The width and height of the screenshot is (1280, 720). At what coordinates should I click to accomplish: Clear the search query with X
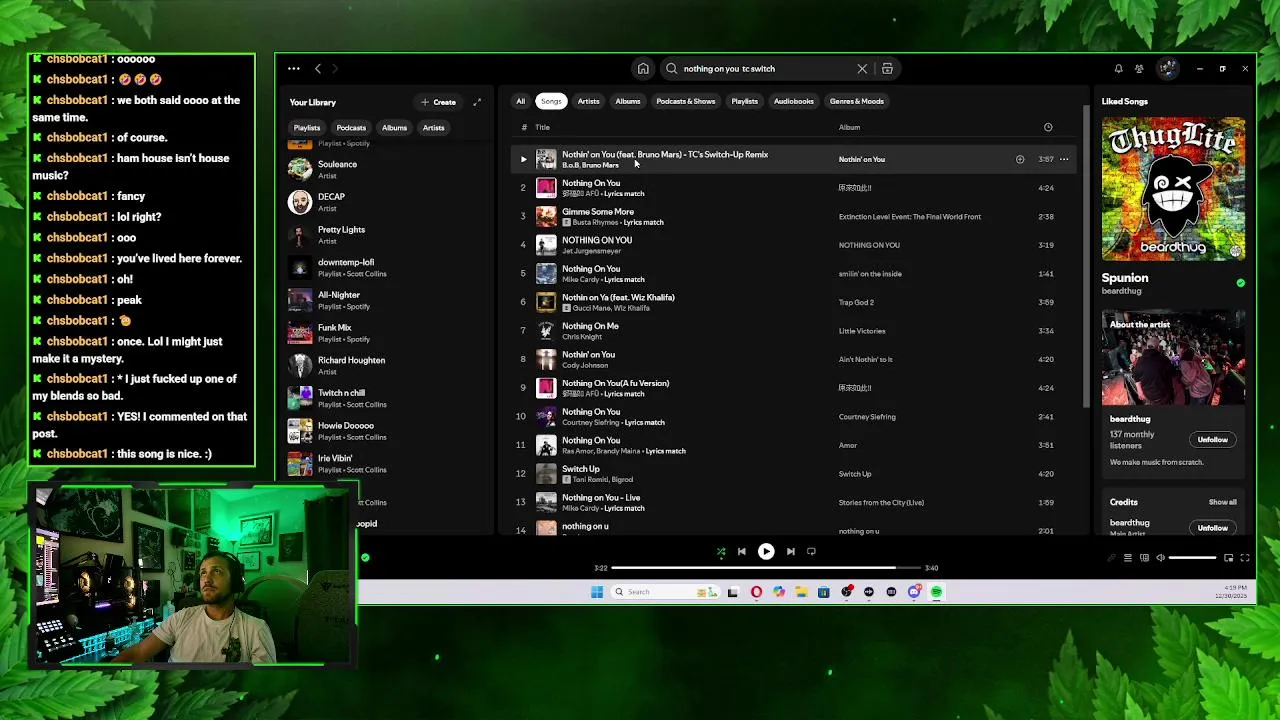[x=862, y=69]
